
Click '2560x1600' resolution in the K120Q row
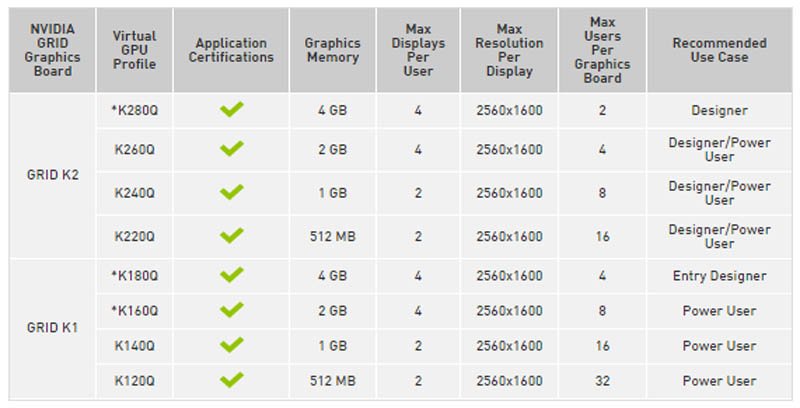click(x=509, y=381)
